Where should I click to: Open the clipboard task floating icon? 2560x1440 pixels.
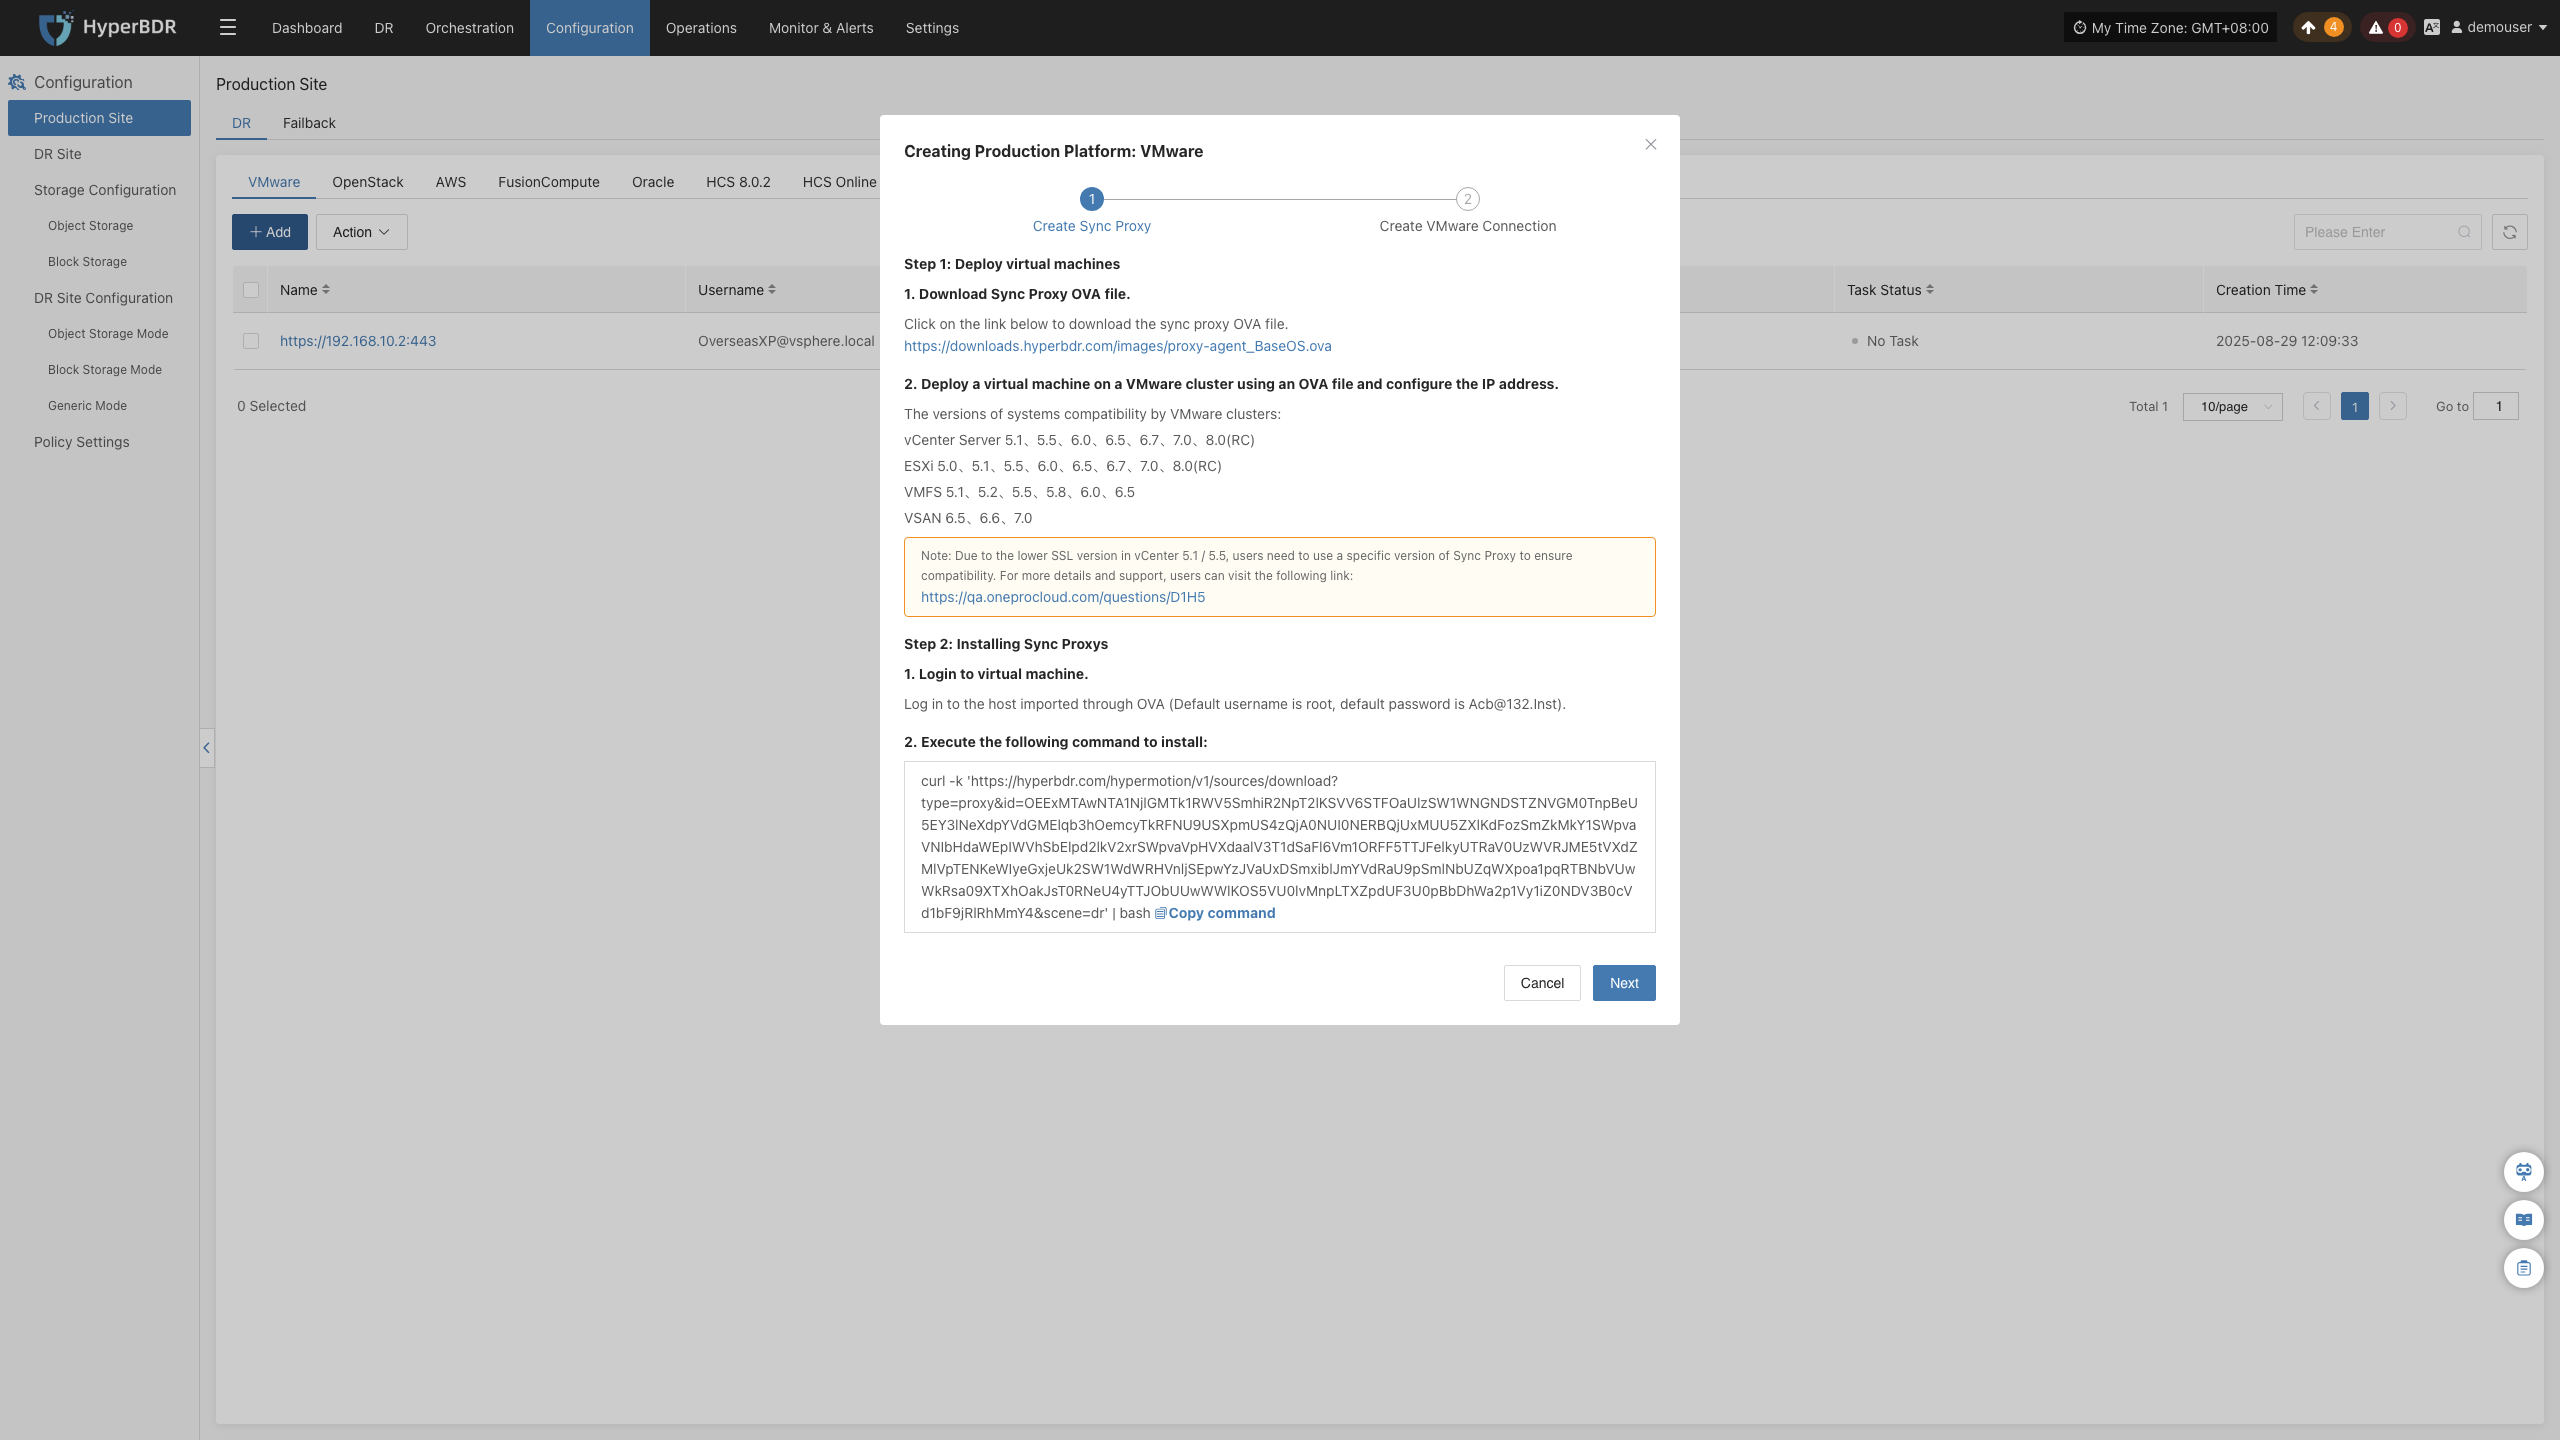2524,1268
